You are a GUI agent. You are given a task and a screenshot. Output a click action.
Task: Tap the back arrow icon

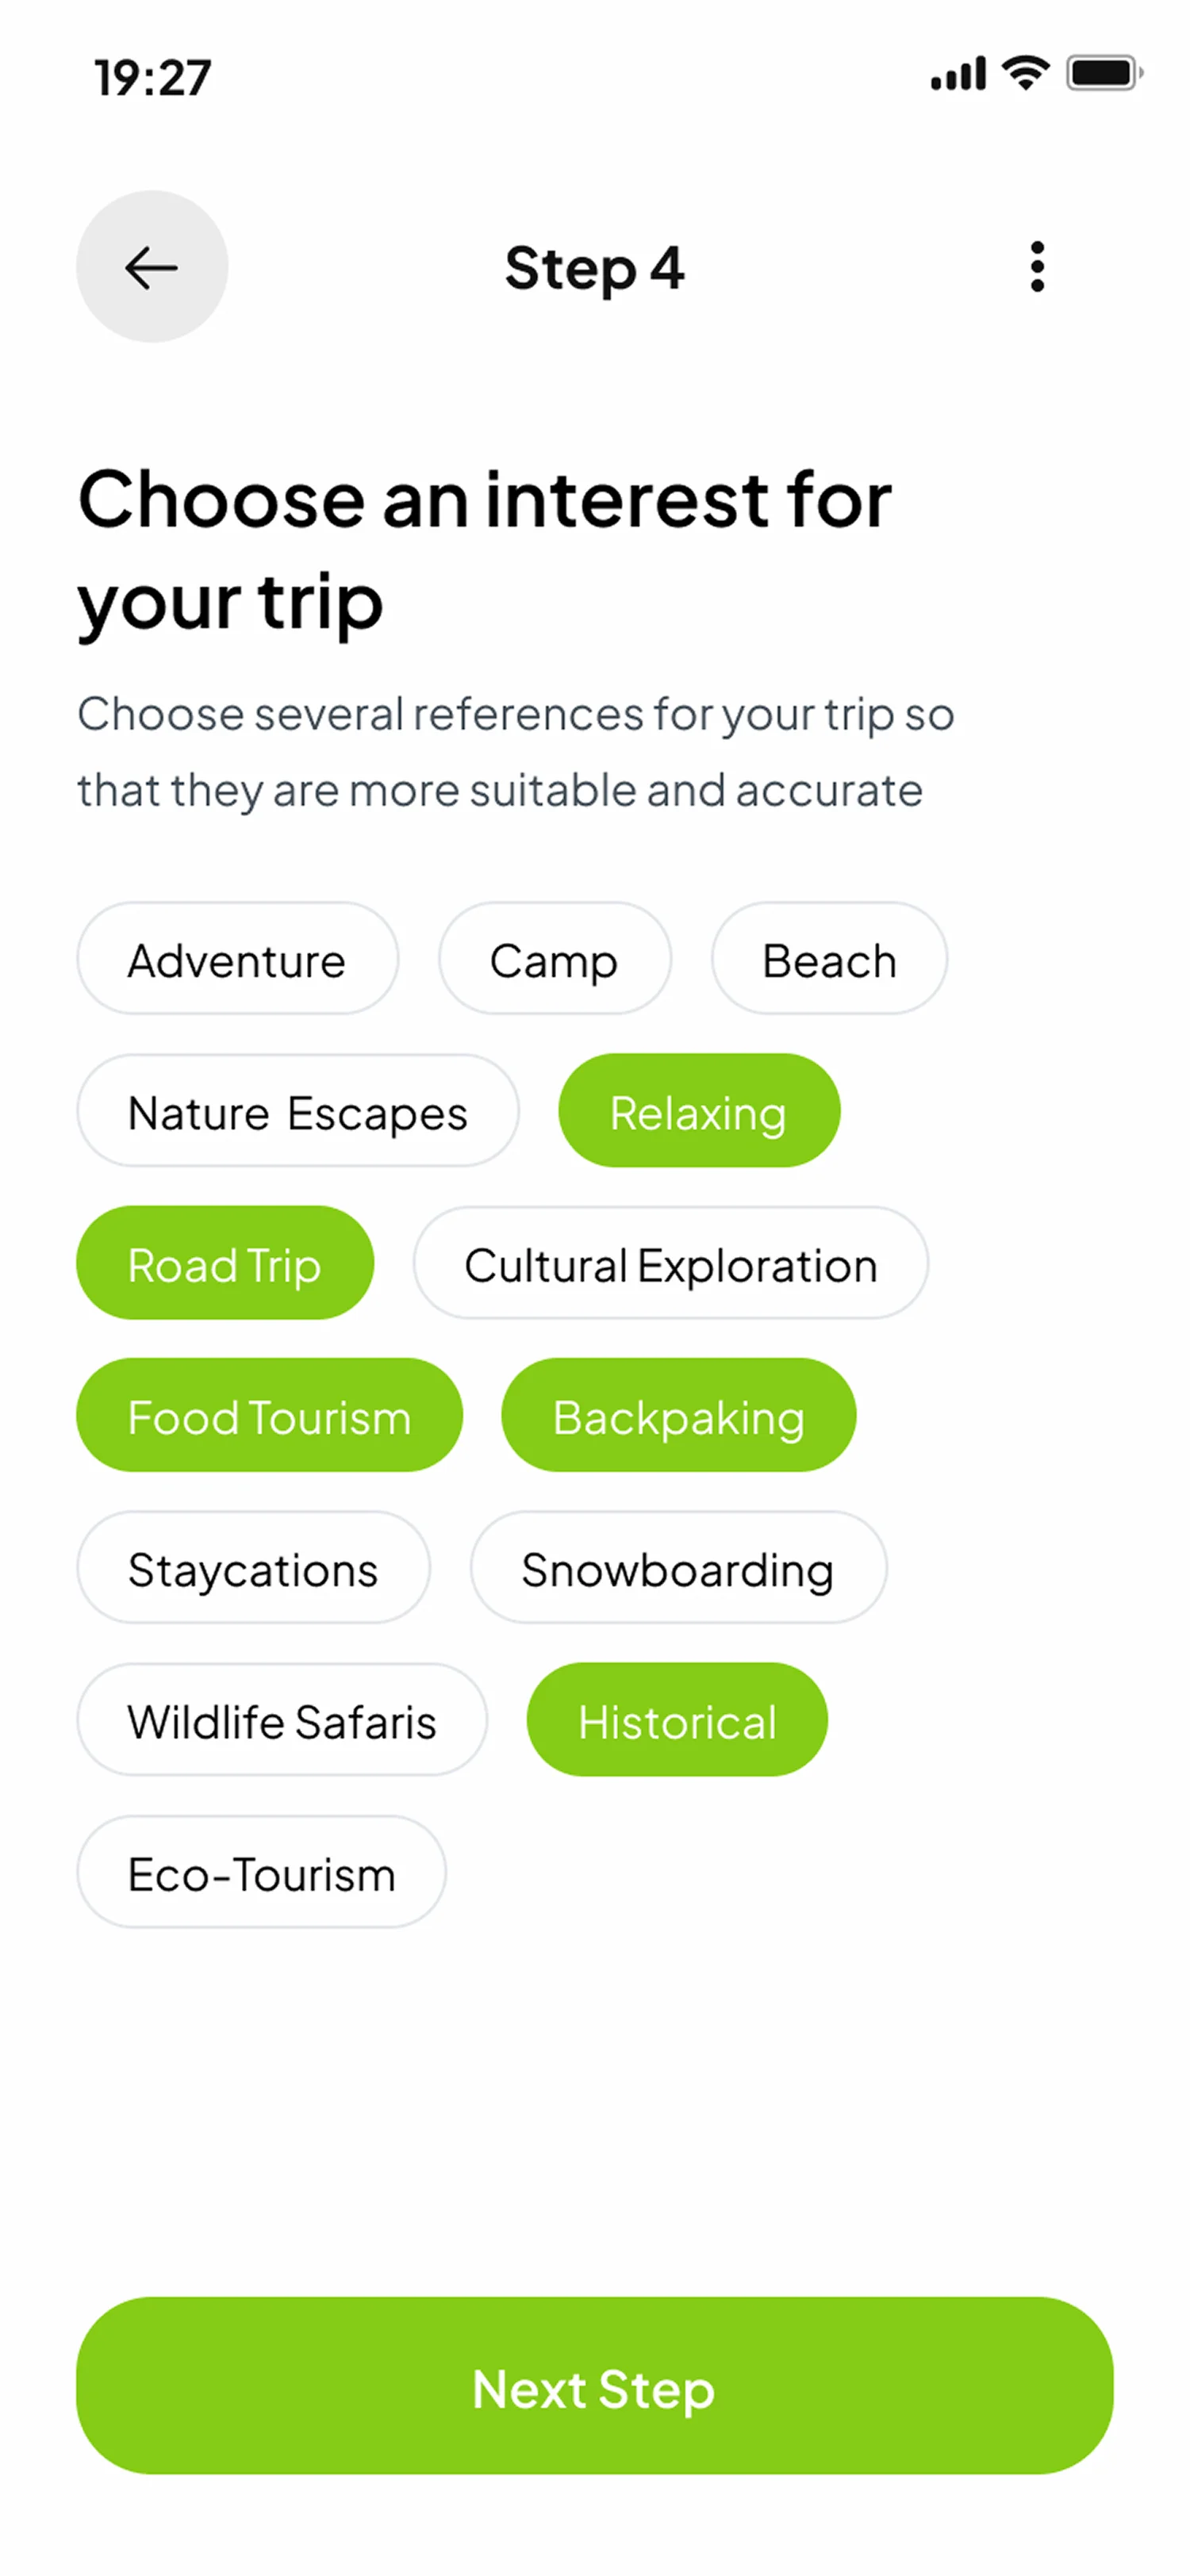click(x=152, y=267)
